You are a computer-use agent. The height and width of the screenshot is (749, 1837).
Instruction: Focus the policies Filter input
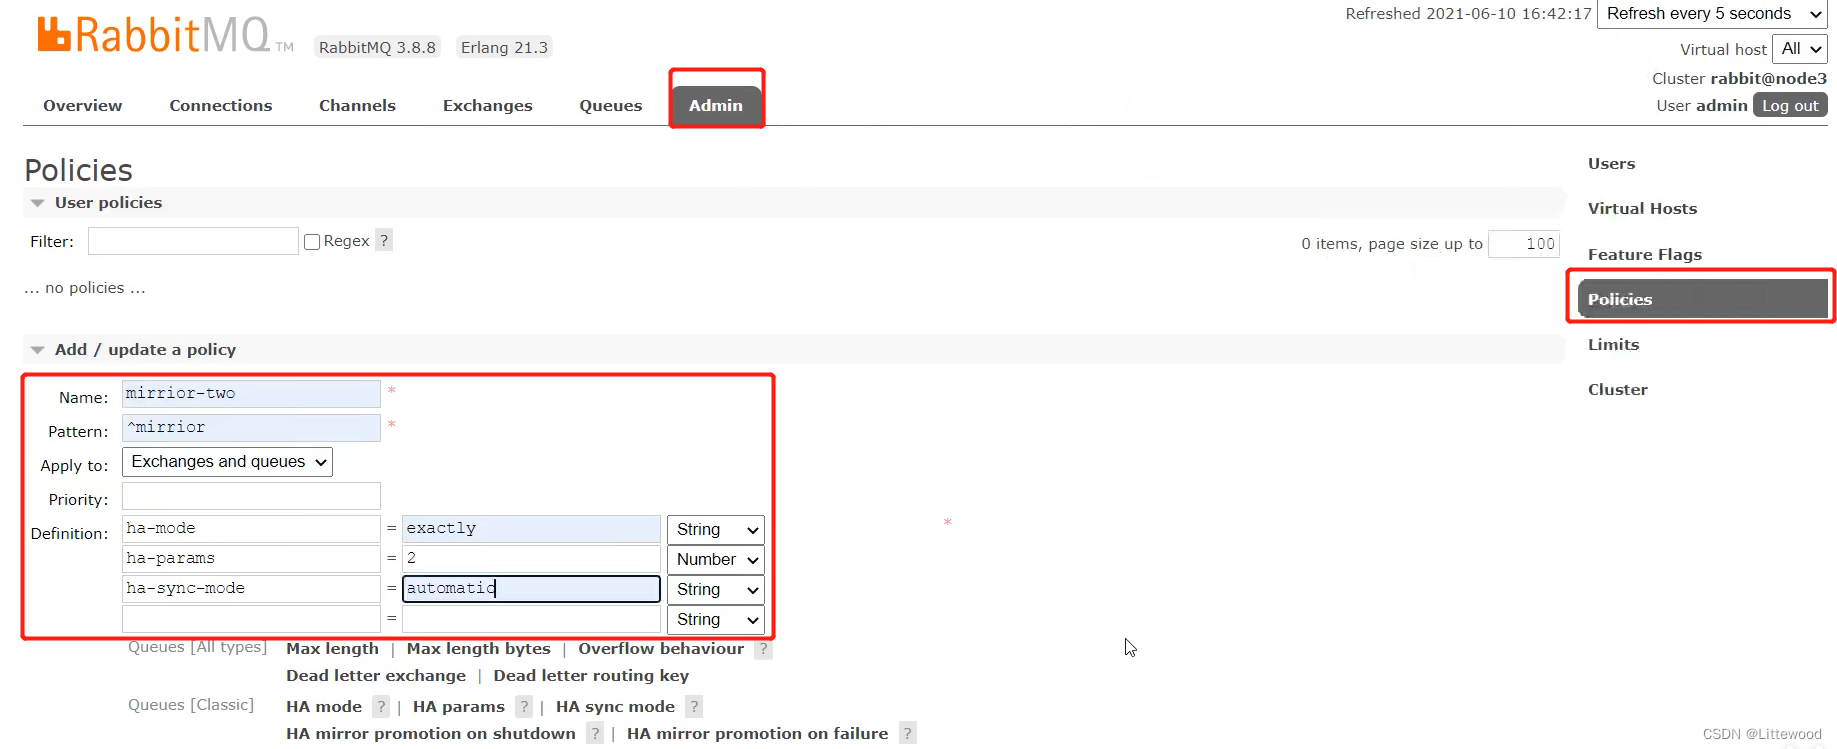coord(193,241)
